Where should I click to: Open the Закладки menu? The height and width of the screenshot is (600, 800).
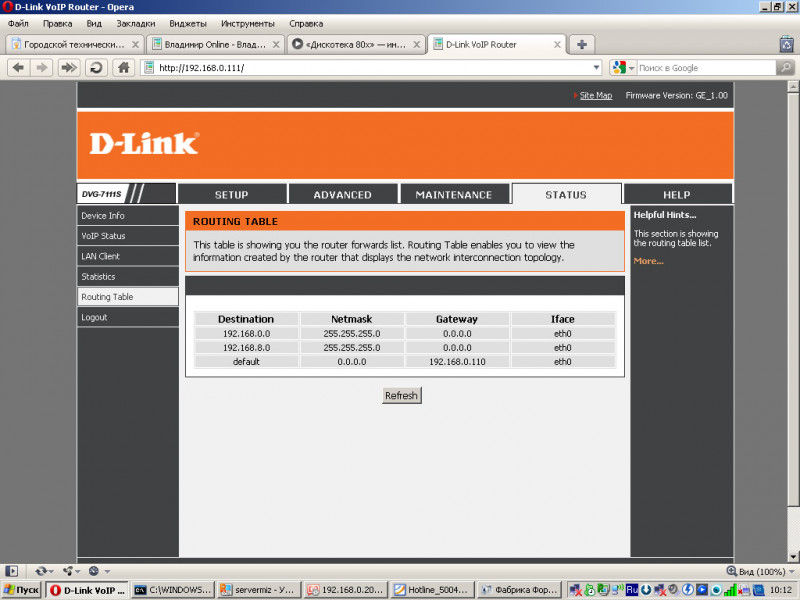tap(136, 23)
